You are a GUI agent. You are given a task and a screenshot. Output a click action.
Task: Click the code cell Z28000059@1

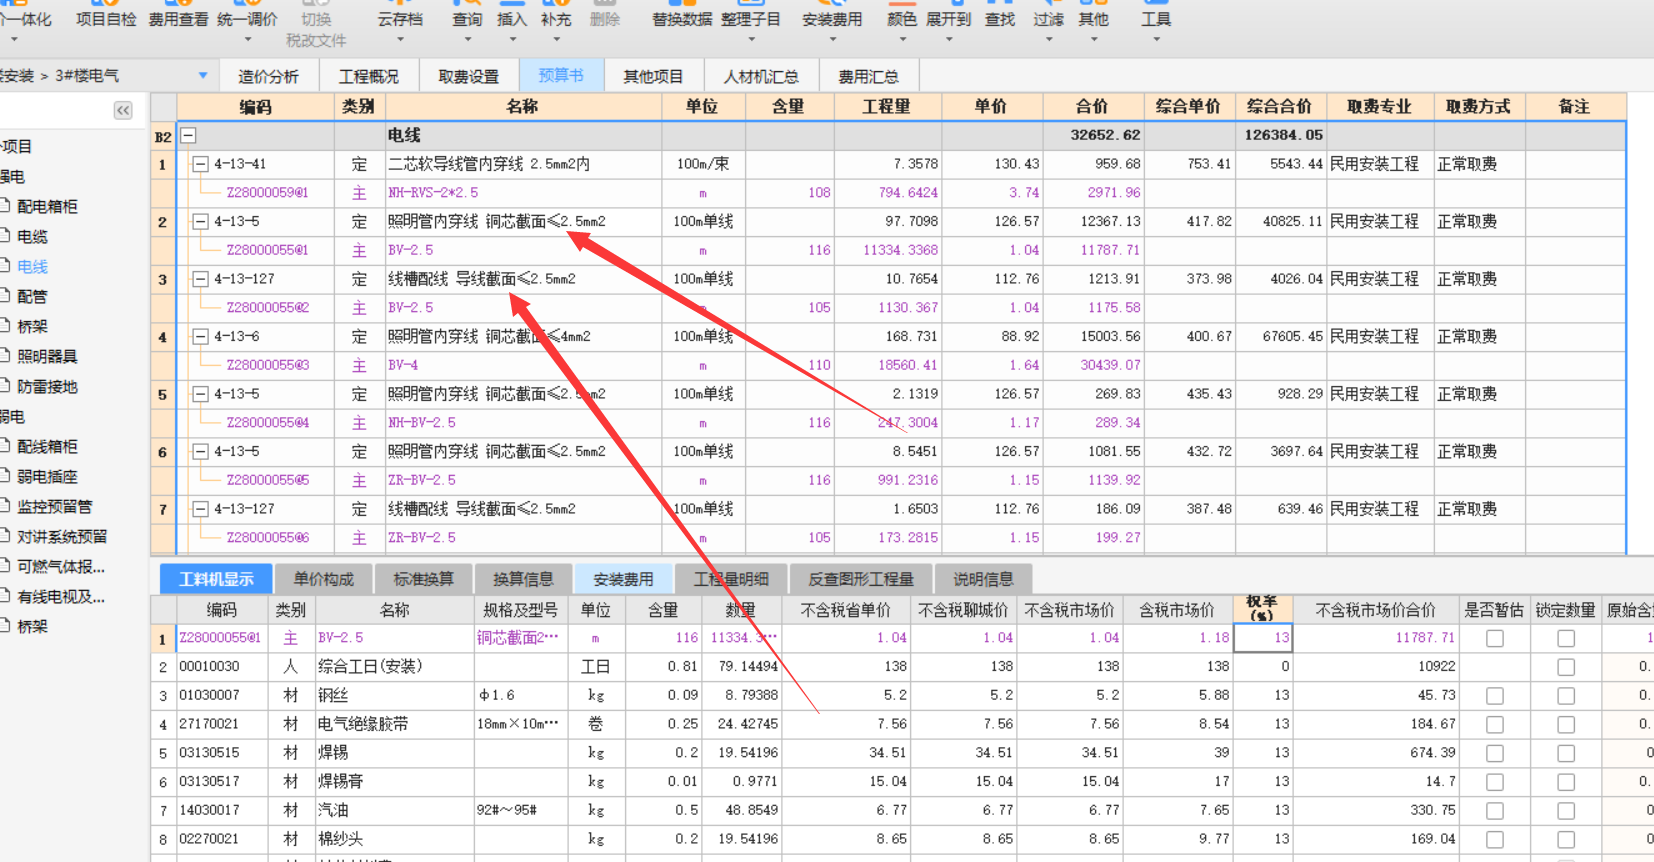(x=267, y=193)
